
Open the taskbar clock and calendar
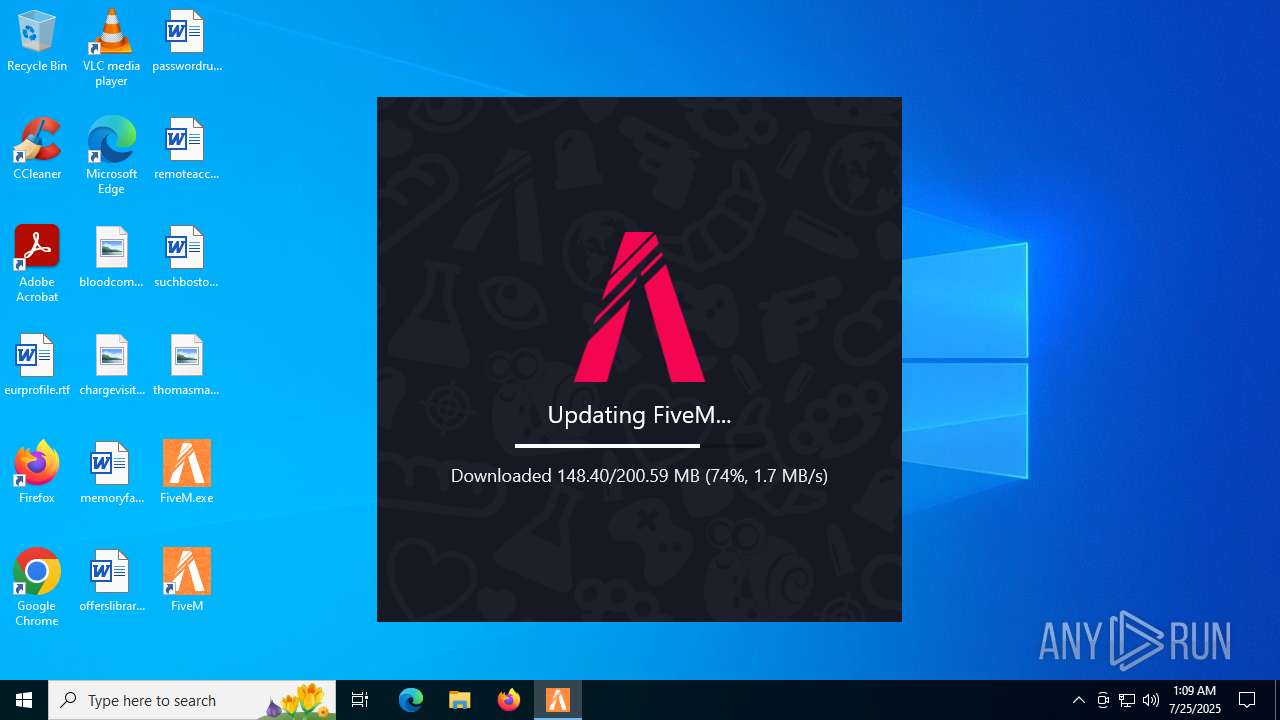pos(1194,700)
